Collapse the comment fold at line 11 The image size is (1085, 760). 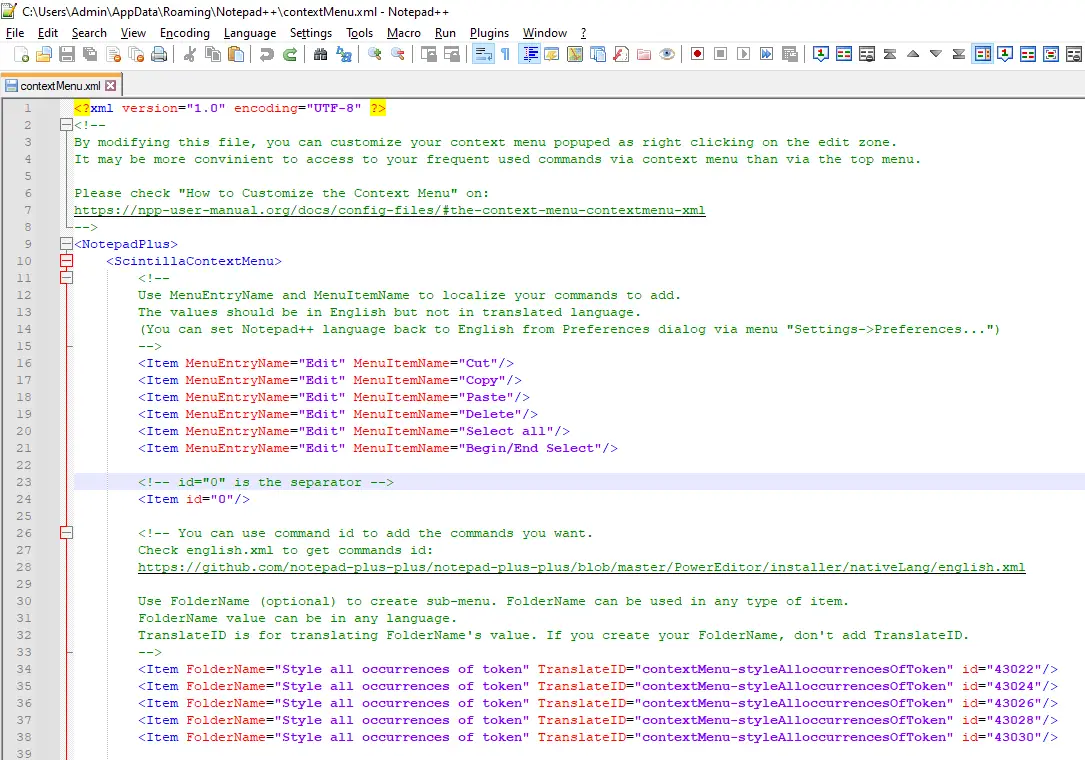(66, 278)
